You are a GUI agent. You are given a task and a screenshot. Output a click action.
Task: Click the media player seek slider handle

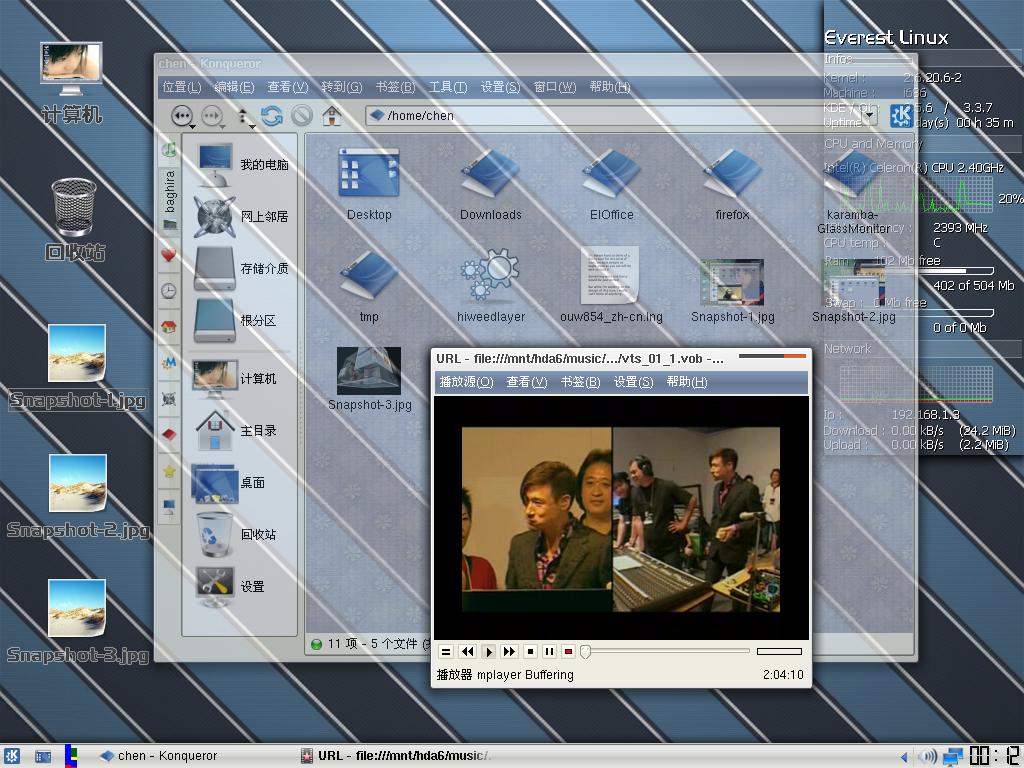pyautogui.click(x=585, y=652)
